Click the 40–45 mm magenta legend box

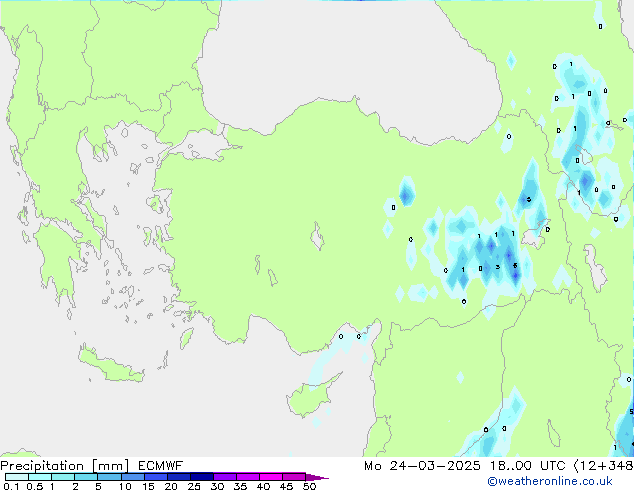271,477
